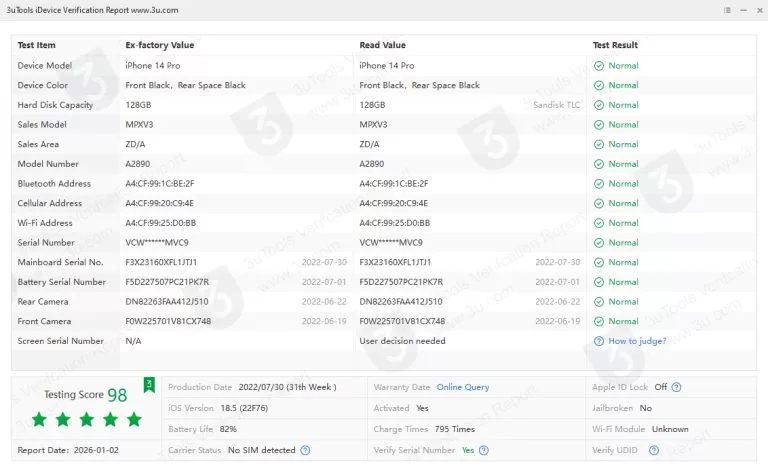
Task: Click the Normal check icon for Serial Number
Action: (x=598, y=243)
